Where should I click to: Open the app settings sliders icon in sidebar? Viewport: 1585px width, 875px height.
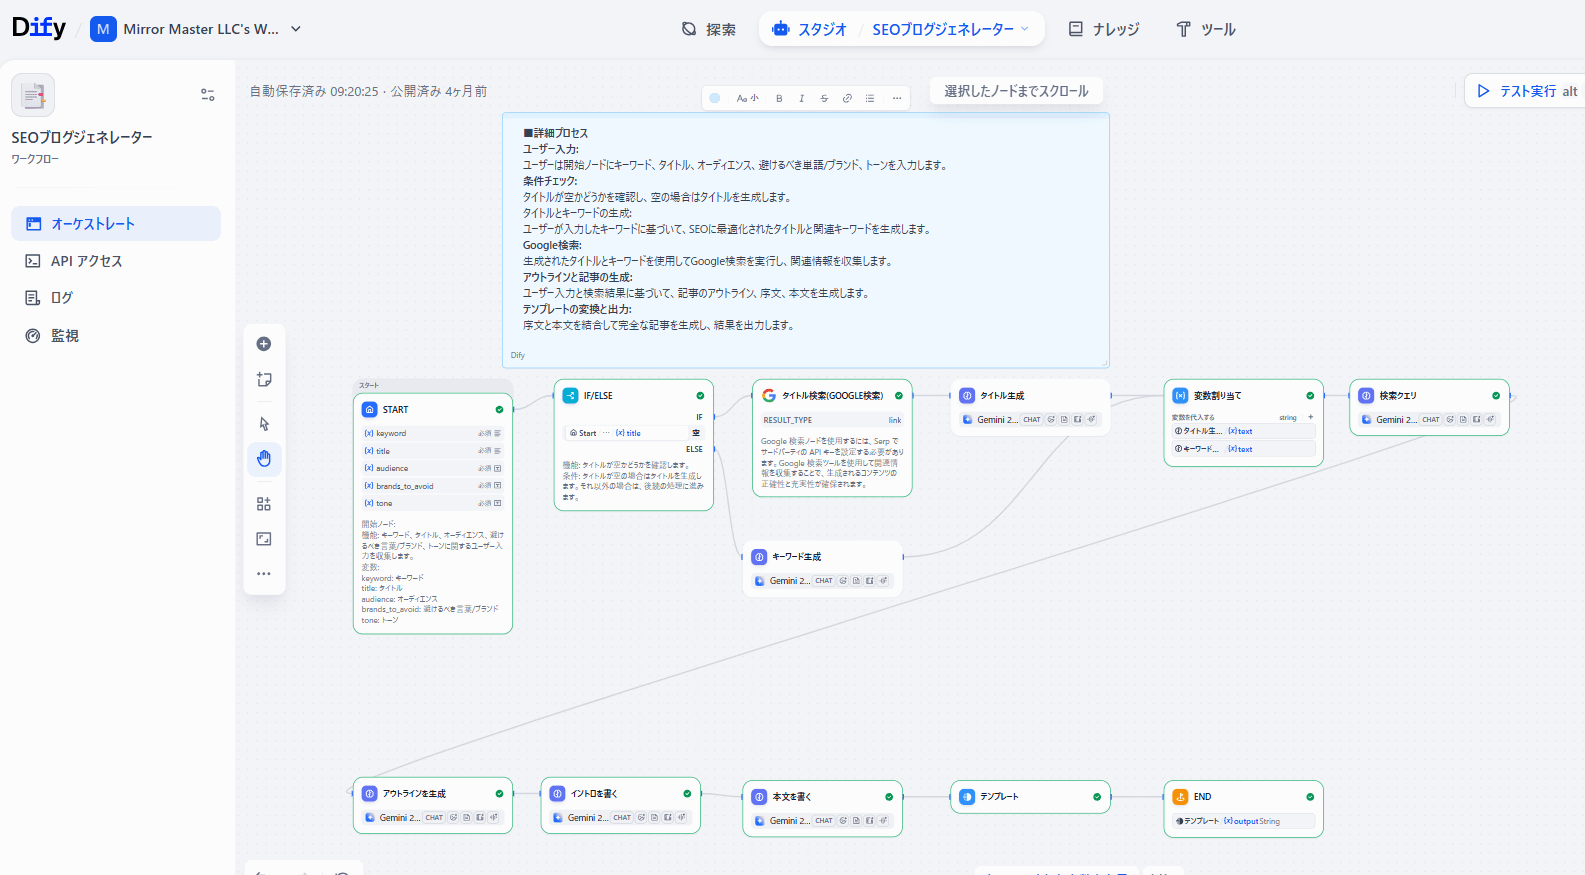click(x=208, y=95)
